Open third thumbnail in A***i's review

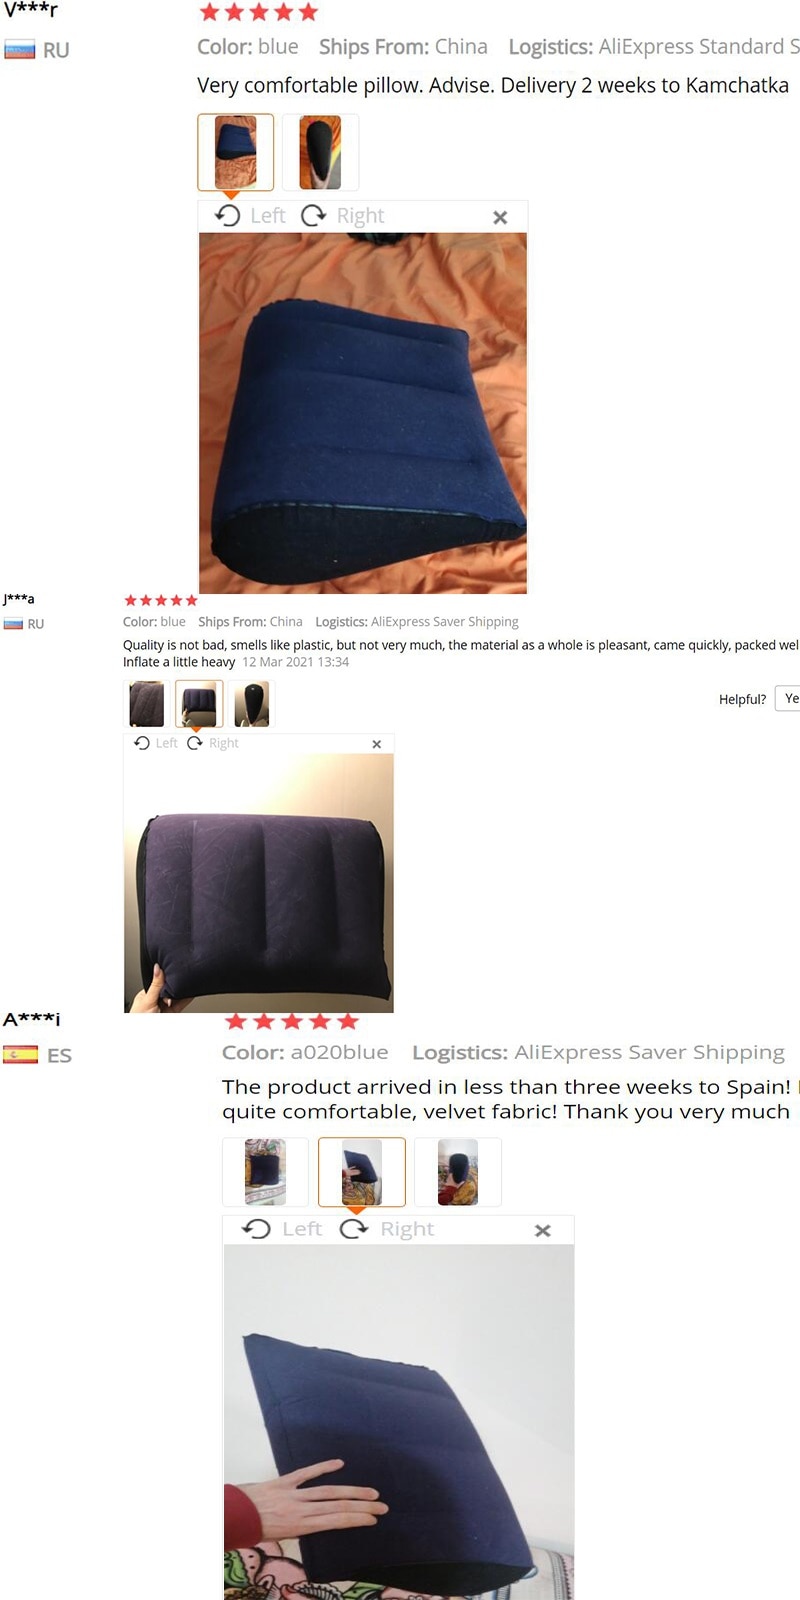[x=457, y=1172]
